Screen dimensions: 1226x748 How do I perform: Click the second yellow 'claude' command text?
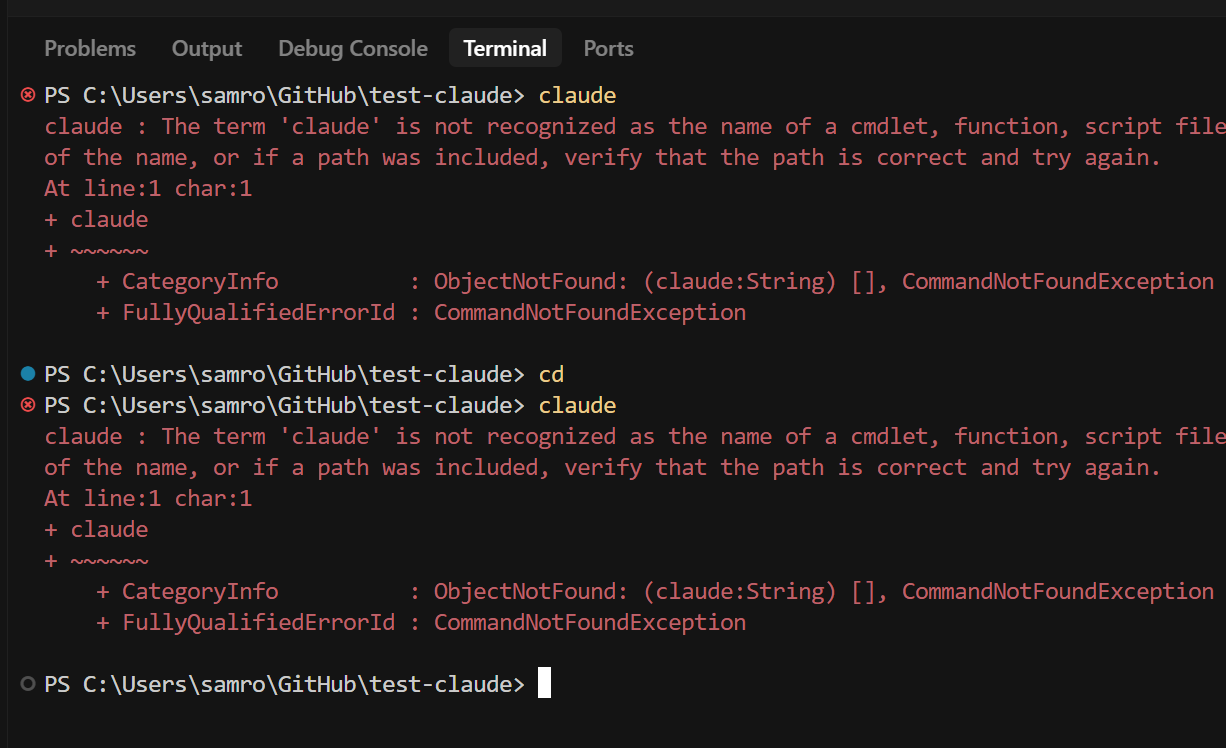[x=577, y=405]
